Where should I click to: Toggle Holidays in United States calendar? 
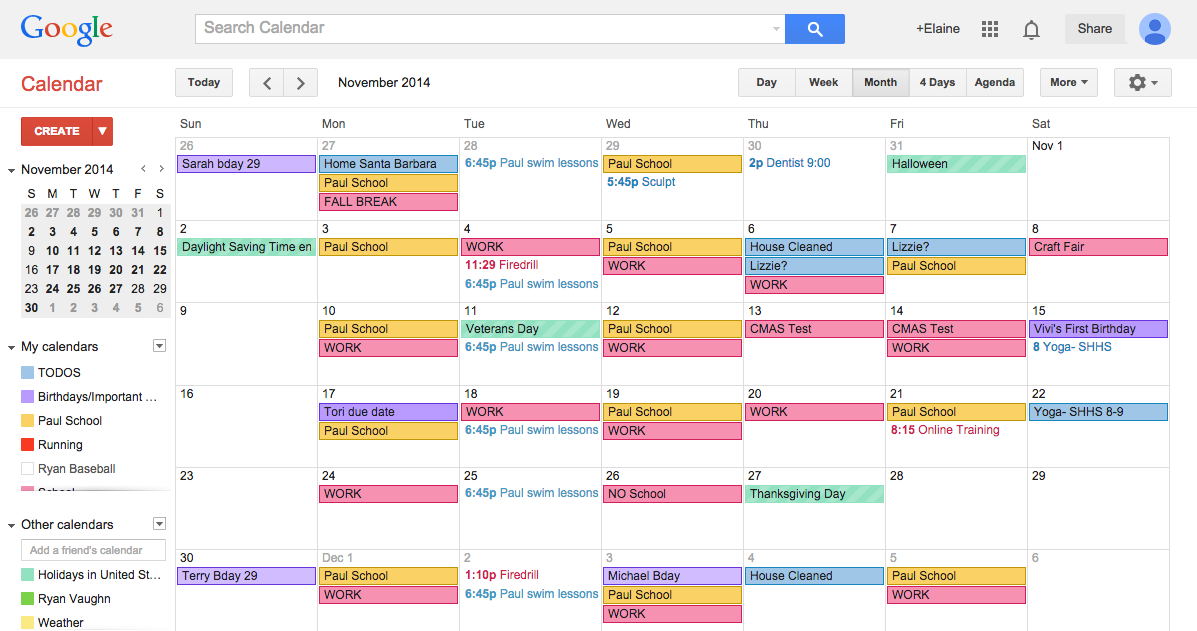(27, 575)
